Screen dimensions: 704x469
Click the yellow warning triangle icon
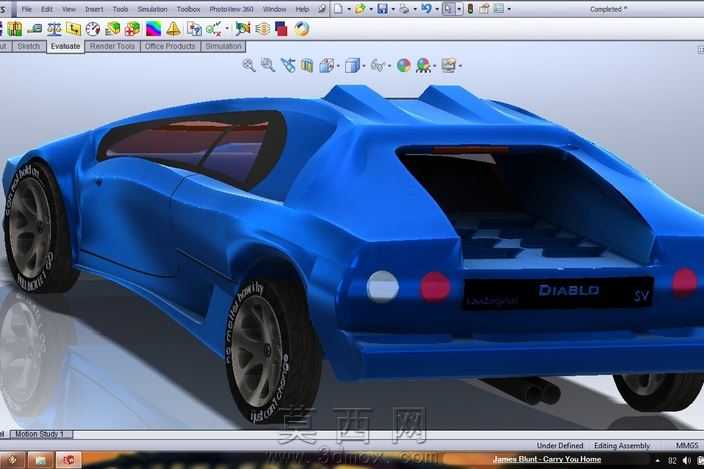coord(173,29)
